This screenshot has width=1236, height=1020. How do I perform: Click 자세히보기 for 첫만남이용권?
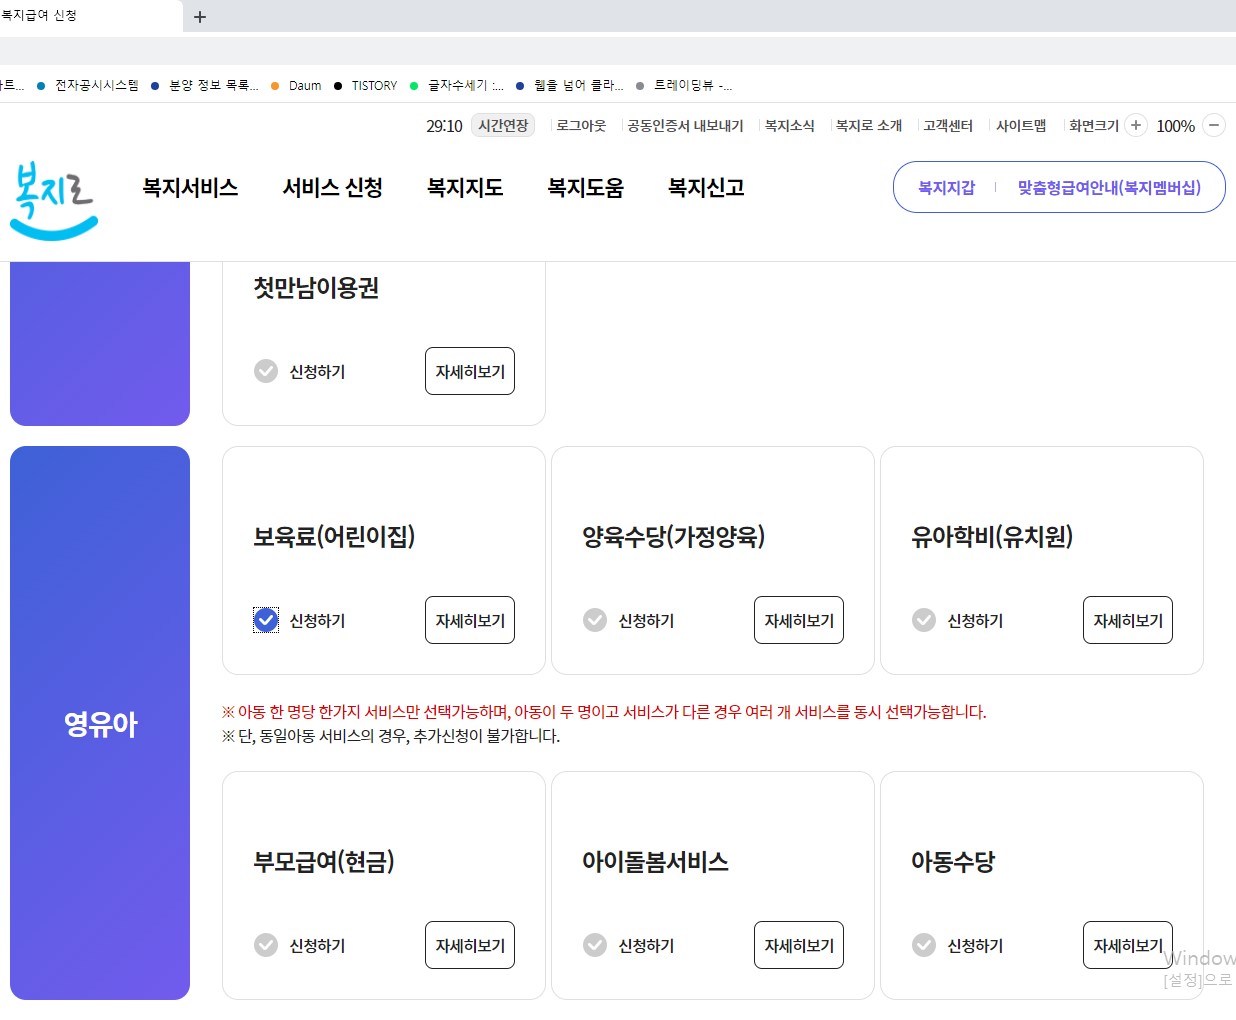[x=470, y=371]
